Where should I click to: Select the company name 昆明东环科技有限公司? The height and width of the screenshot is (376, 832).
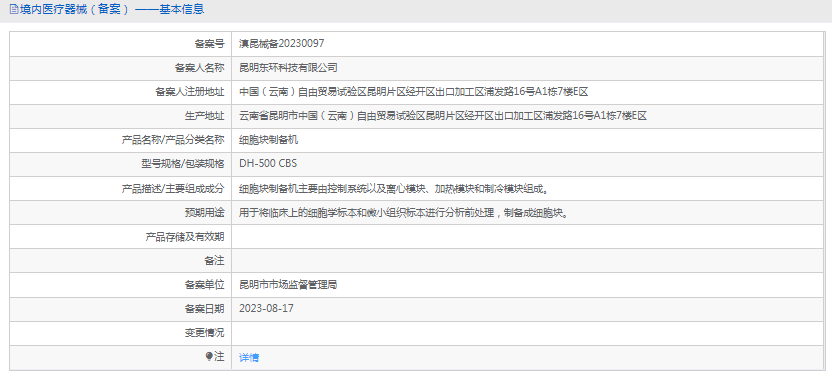pos(288,68)
